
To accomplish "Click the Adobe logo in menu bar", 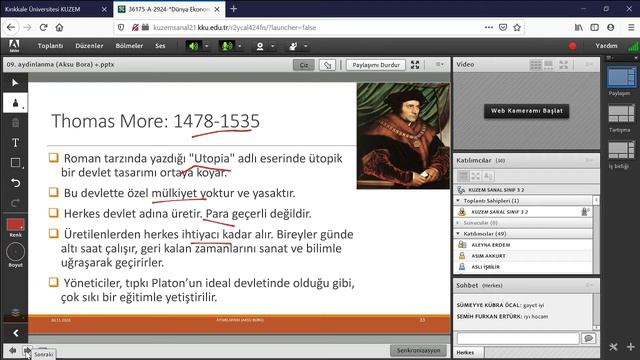I will click(14, 46).
